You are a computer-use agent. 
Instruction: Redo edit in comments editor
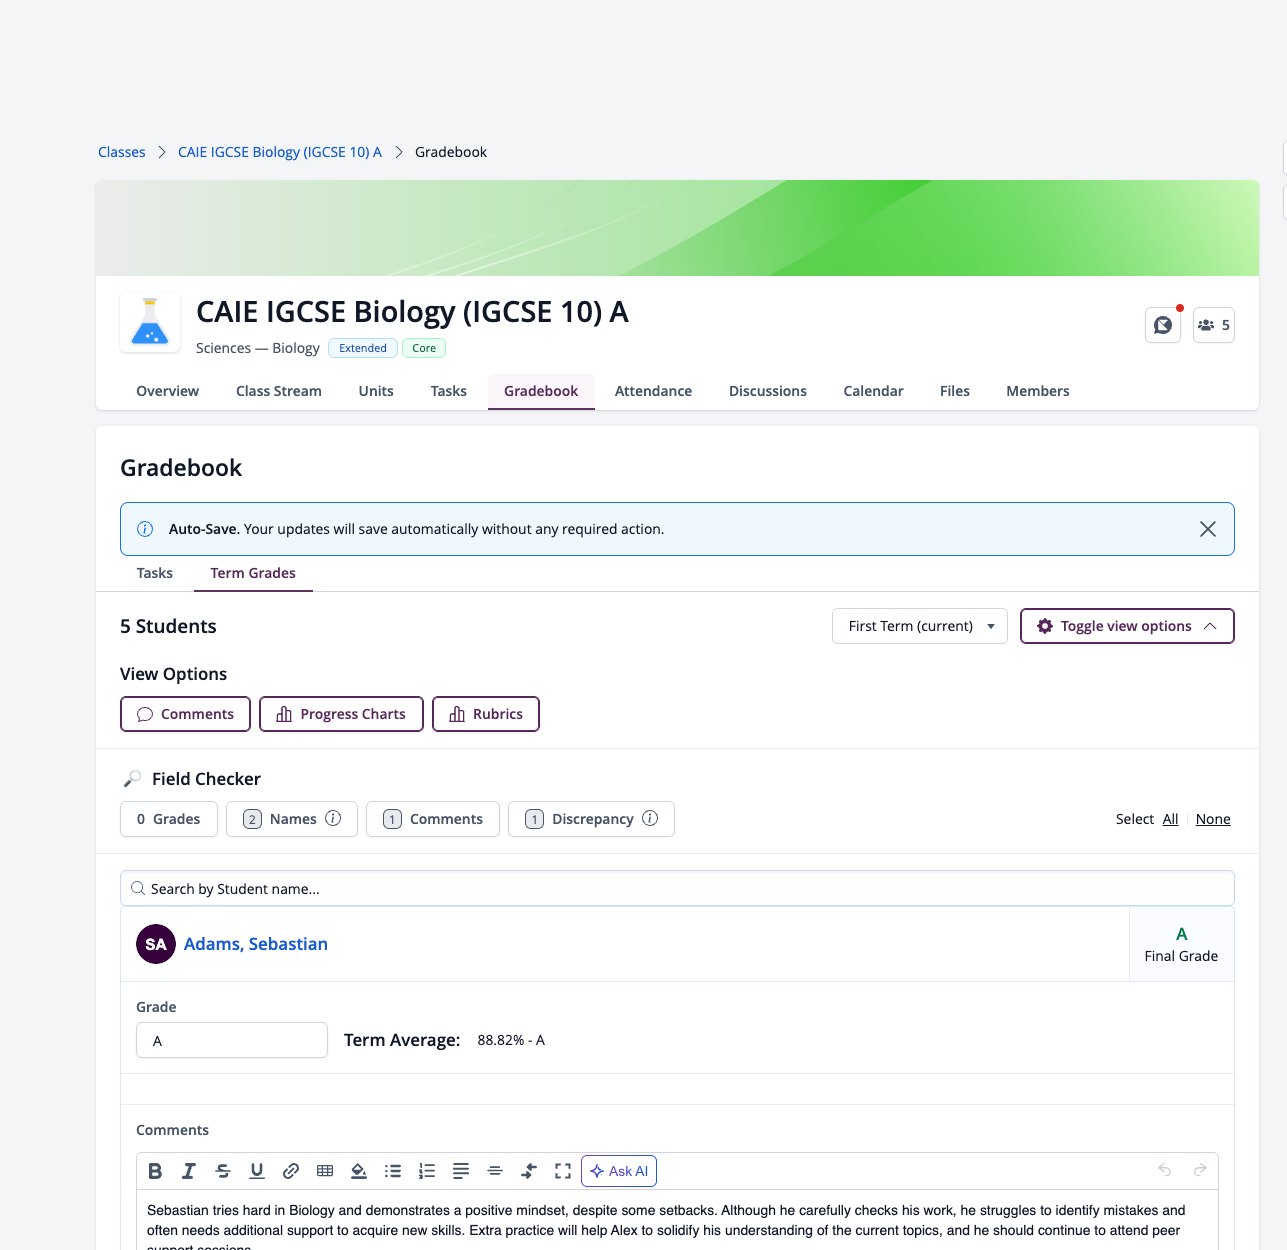tap(1200, 1170)
